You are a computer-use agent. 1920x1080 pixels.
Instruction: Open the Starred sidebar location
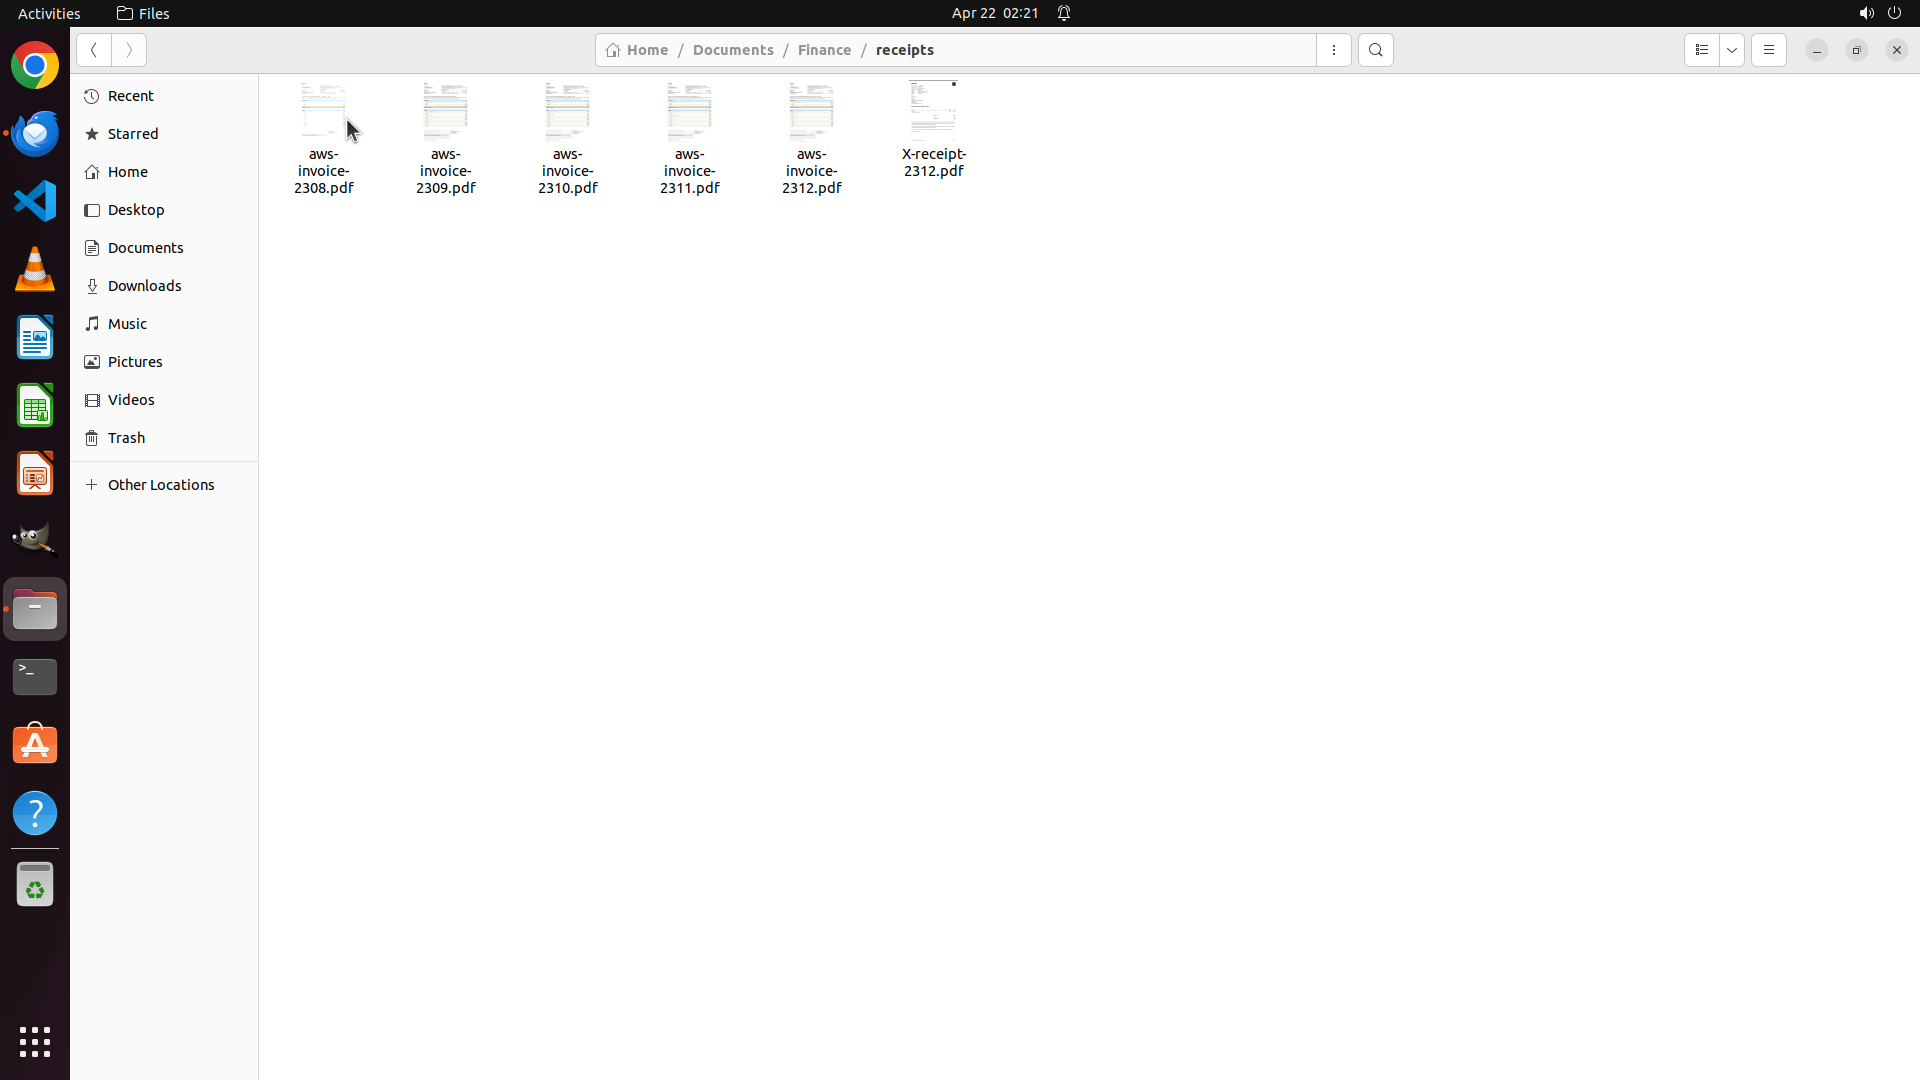coord(133,134)
